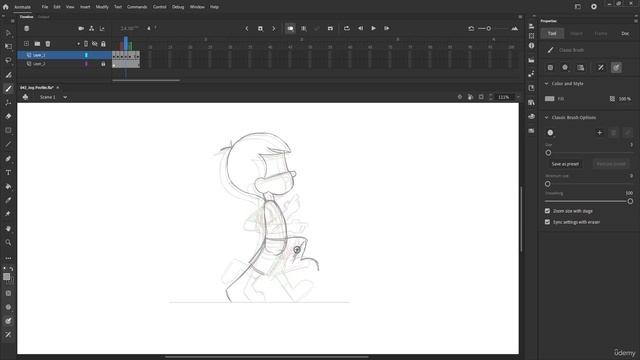Open the brush mode dropdown in Properties
This screenshot has height=360, width=640.
pyautogui.click(x=565, y=67)
